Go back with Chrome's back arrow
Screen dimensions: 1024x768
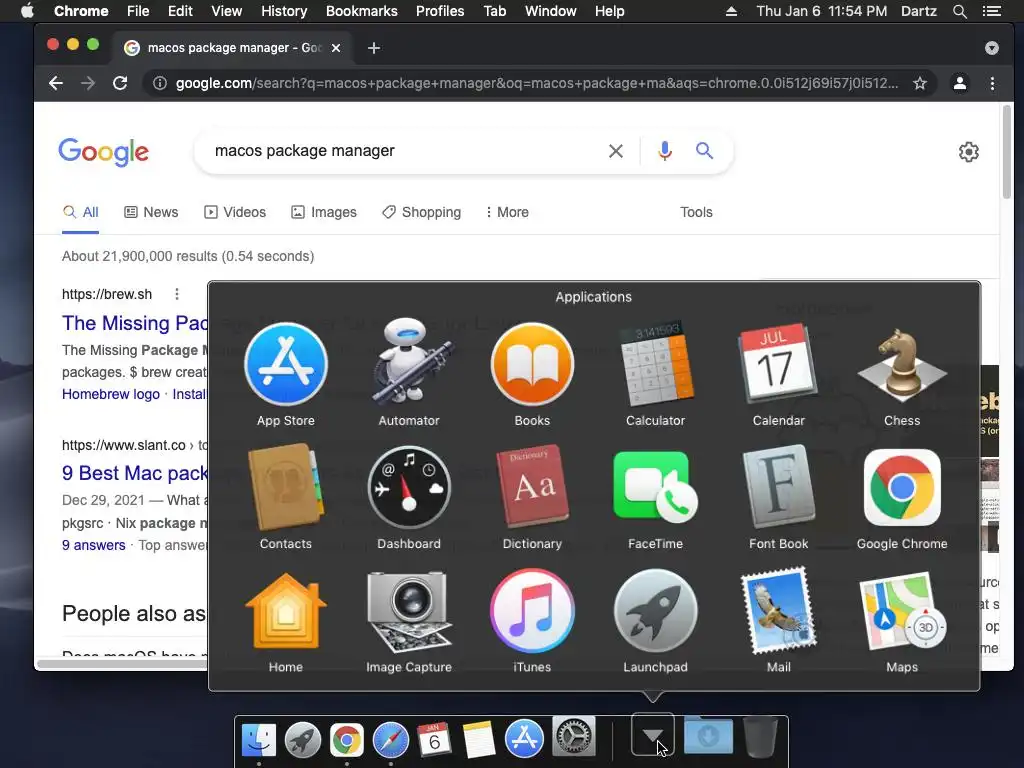point(56,83)
